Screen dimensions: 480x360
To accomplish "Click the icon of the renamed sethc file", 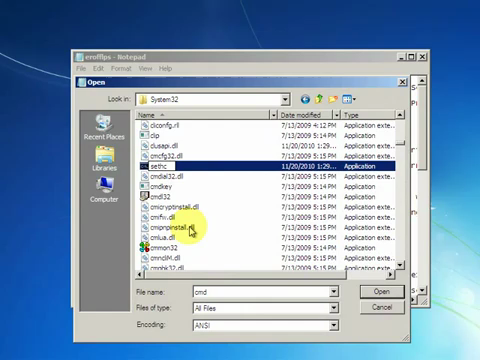I will pyautogui.click(x=144, y=166).
